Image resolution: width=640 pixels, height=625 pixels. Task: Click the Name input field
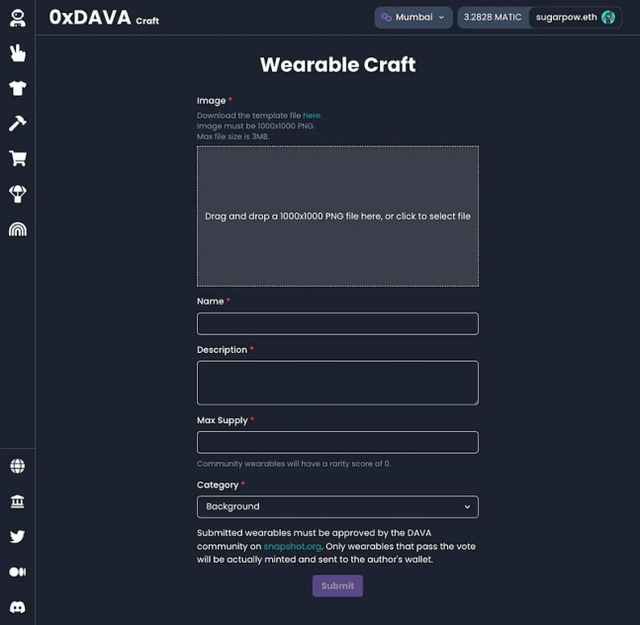click(x=337, y=324)
